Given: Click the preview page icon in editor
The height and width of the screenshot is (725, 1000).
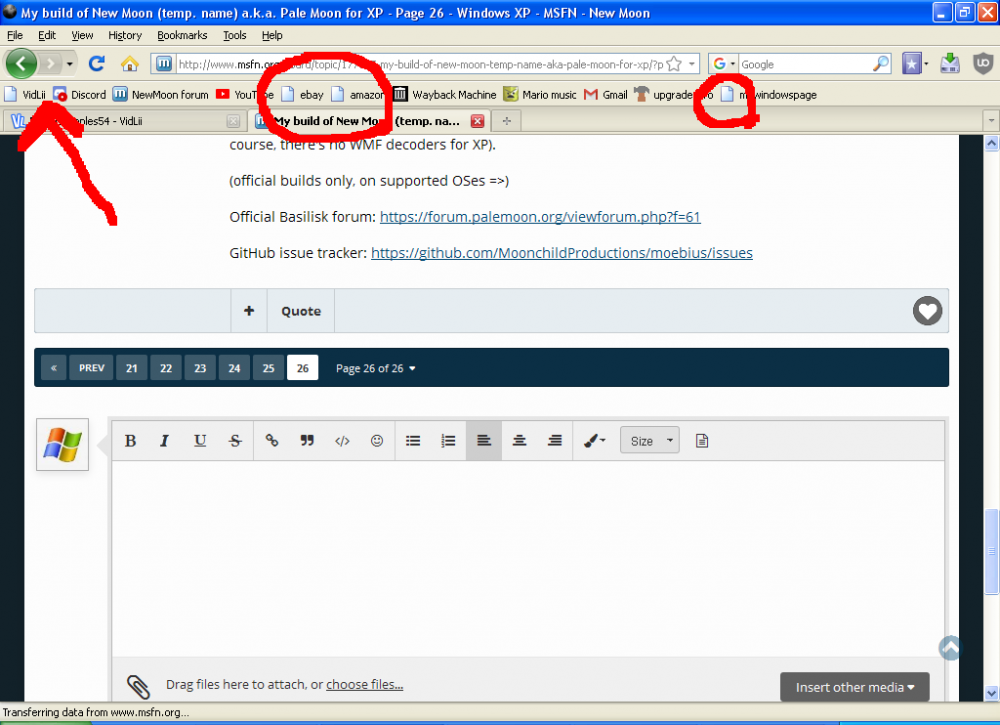Looking at the screenshot, I should tap(702, 441).
